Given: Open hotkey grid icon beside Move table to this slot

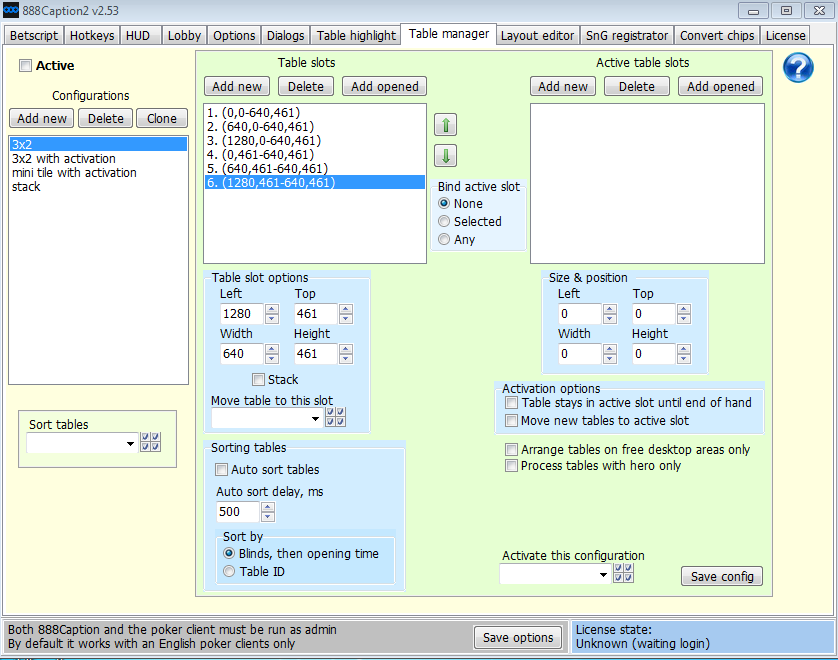Looking at the screenshot, I should pos(336,417).
